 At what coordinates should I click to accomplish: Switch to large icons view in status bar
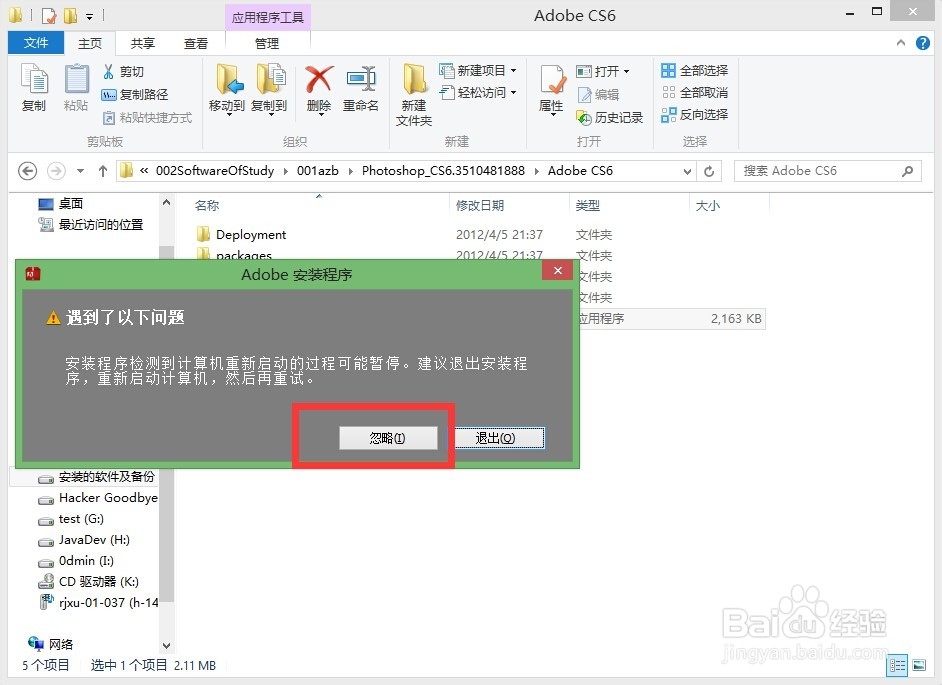919,665
